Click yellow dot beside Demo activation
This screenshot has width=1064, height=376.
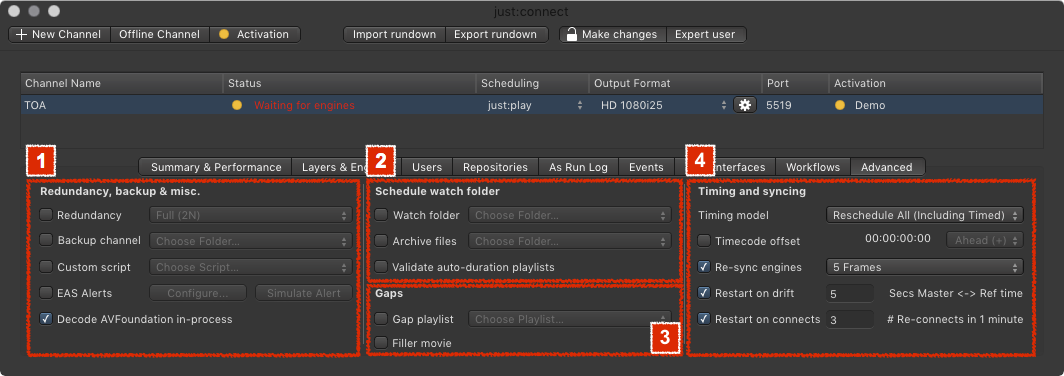point(840,105)
